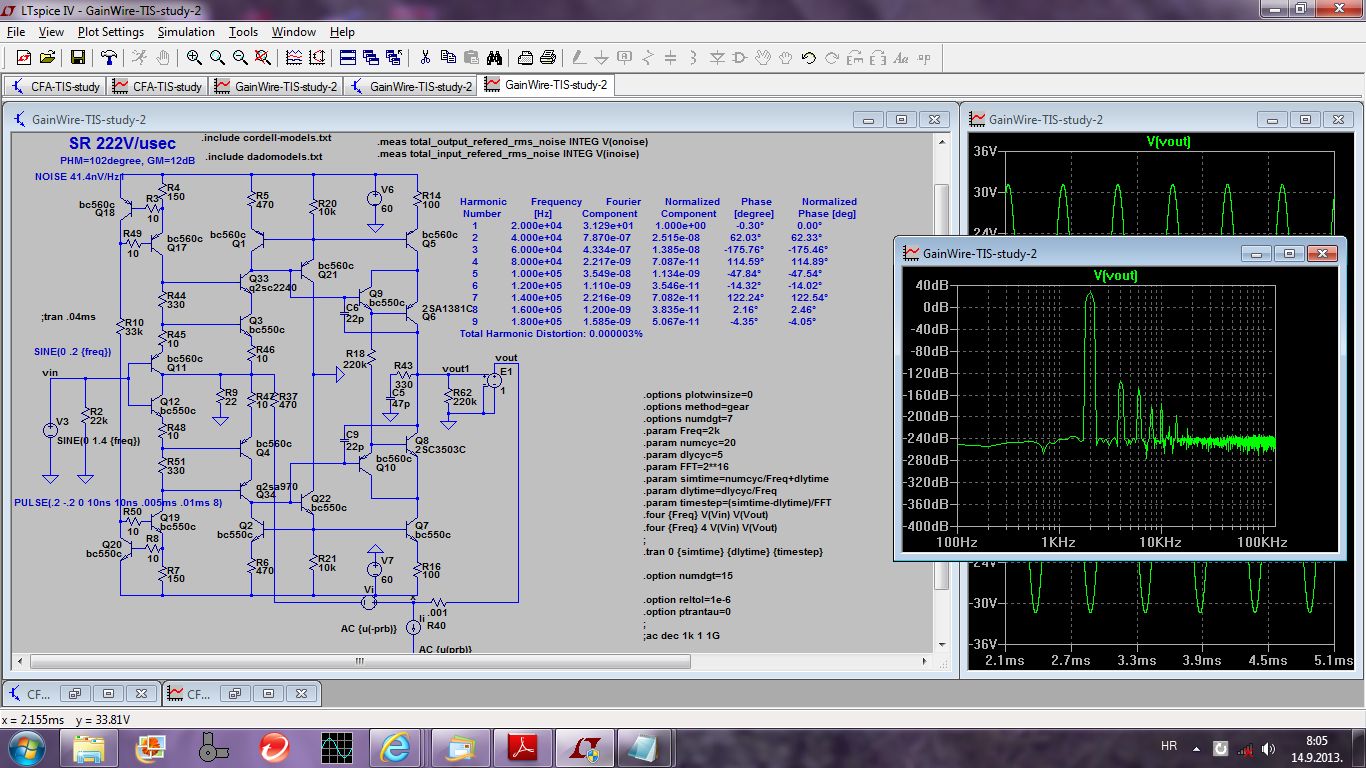Image resolution: width=1366 pixels, height=768 pixels.
Task: Cascade the windows from toolbar
Action: point(371,58)
